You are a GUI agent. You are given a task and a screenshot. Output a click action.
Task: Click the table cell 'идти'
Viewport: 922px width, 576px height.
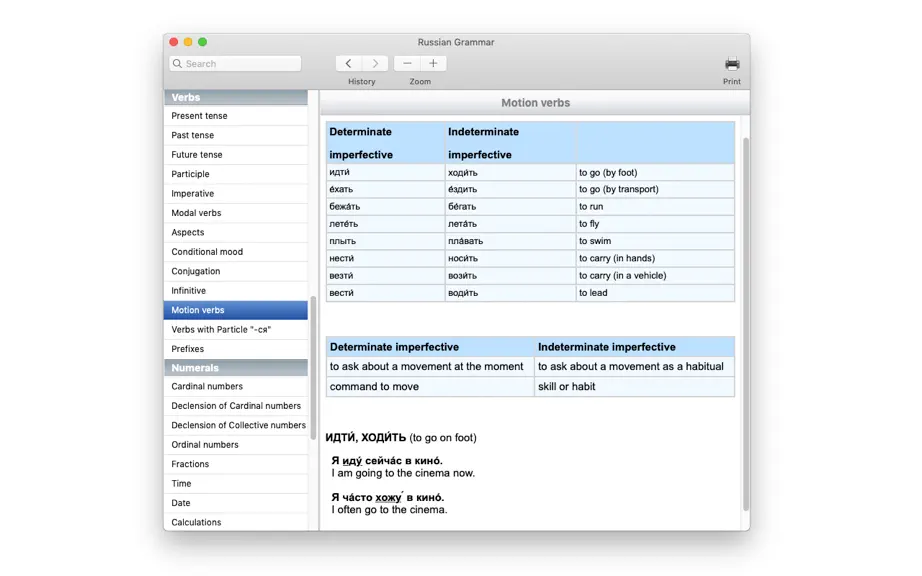385,172
